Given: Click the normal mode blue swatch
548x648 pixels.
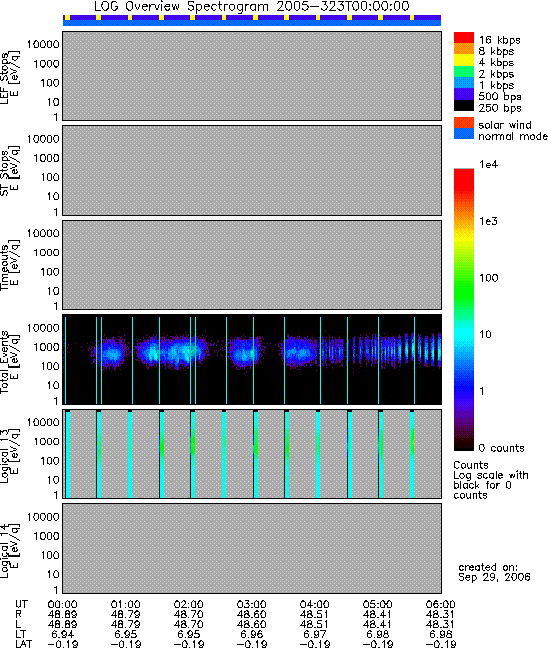Looking at the screenshot, I should [464, 133].
